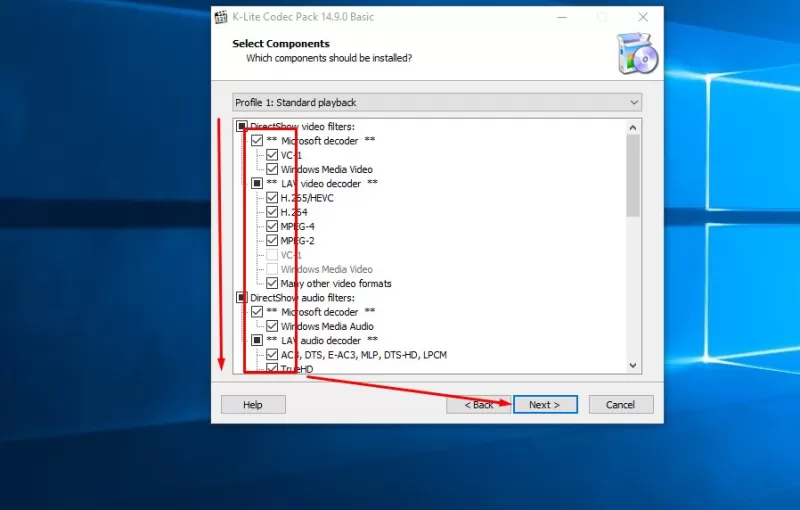Select the 'MPEG-2' row text
Viewport: 800px width, 510px height.
pos(297,241)
